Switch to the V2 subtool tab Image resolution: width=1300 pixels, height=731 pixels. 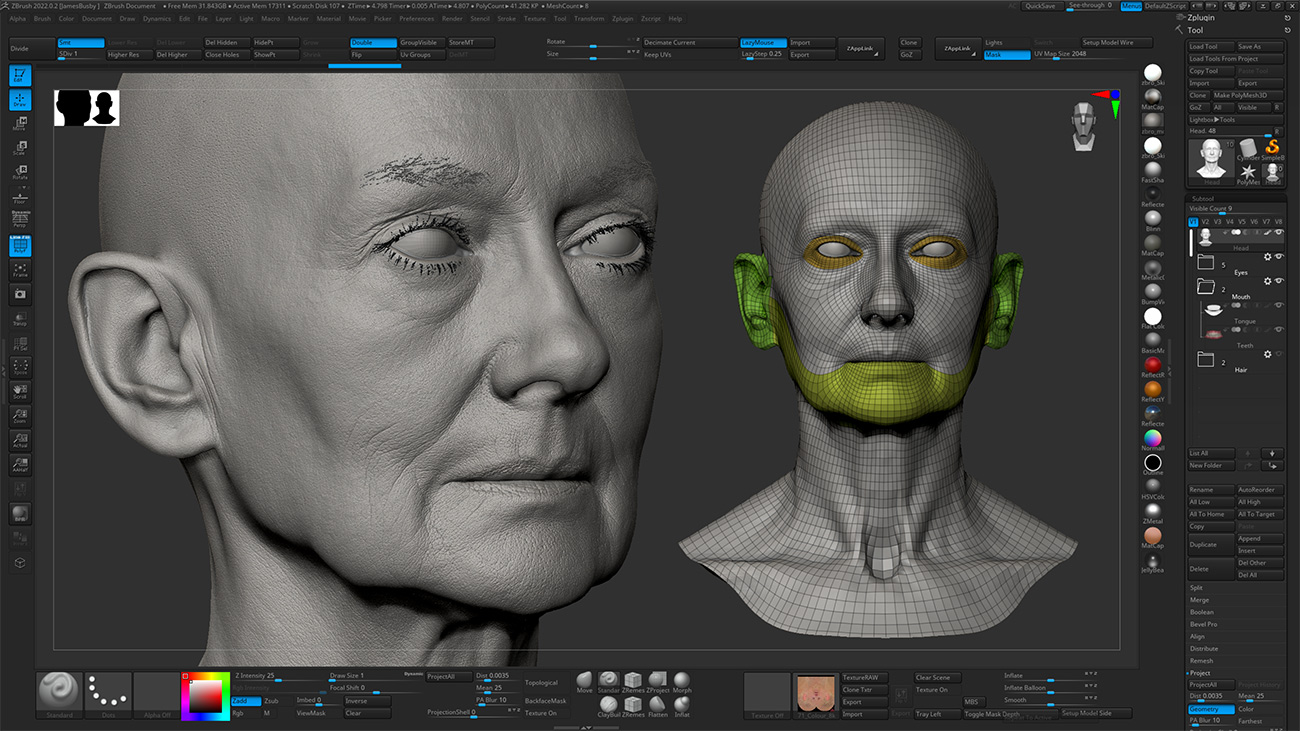pos(1204,222)
